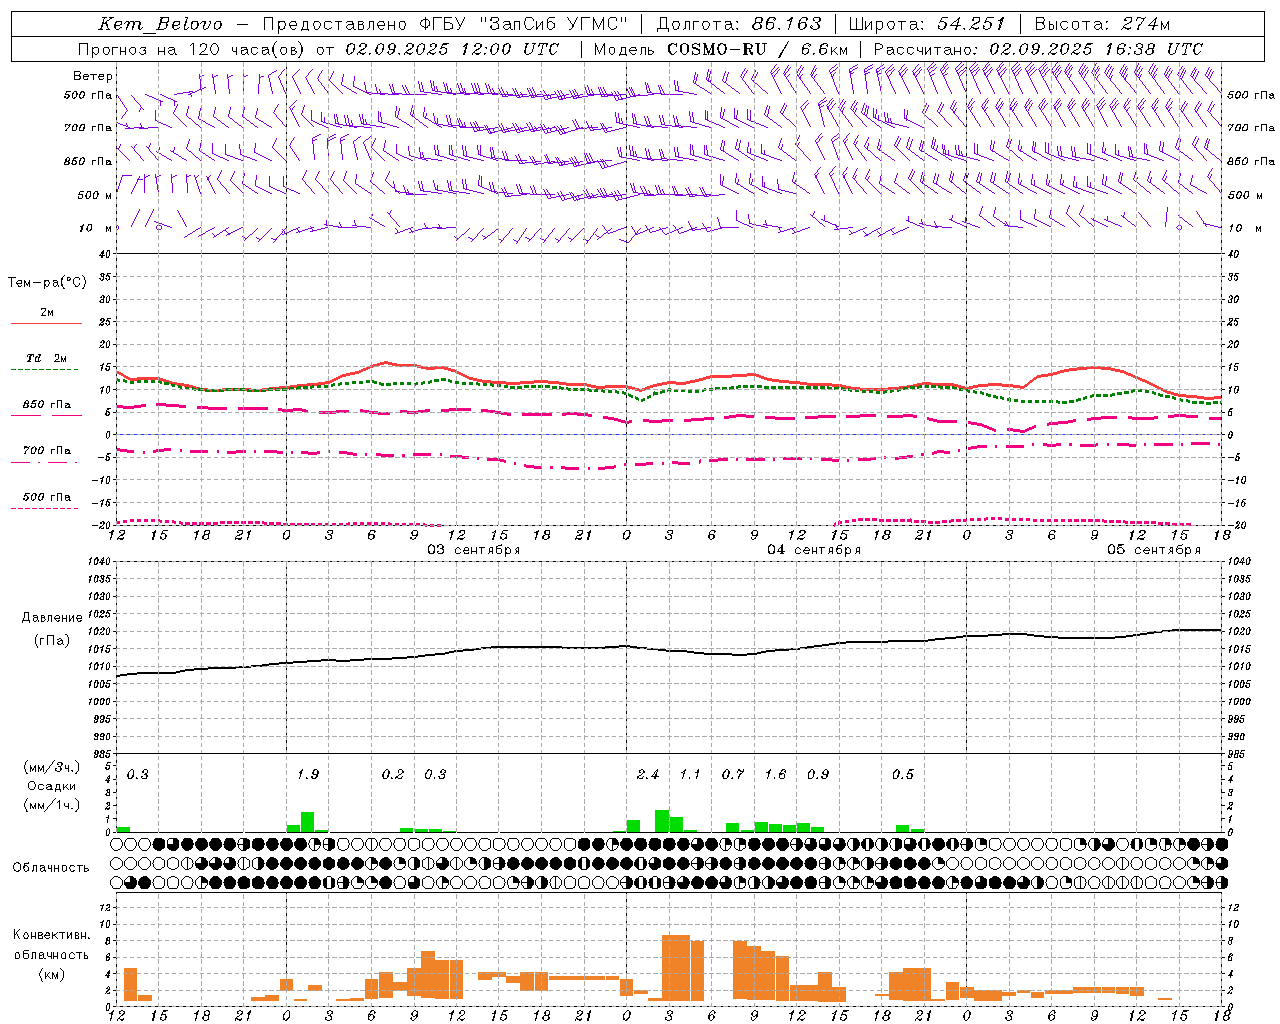
Task: Click the Kem_Belovo station title
Action: tap(161, 25)
